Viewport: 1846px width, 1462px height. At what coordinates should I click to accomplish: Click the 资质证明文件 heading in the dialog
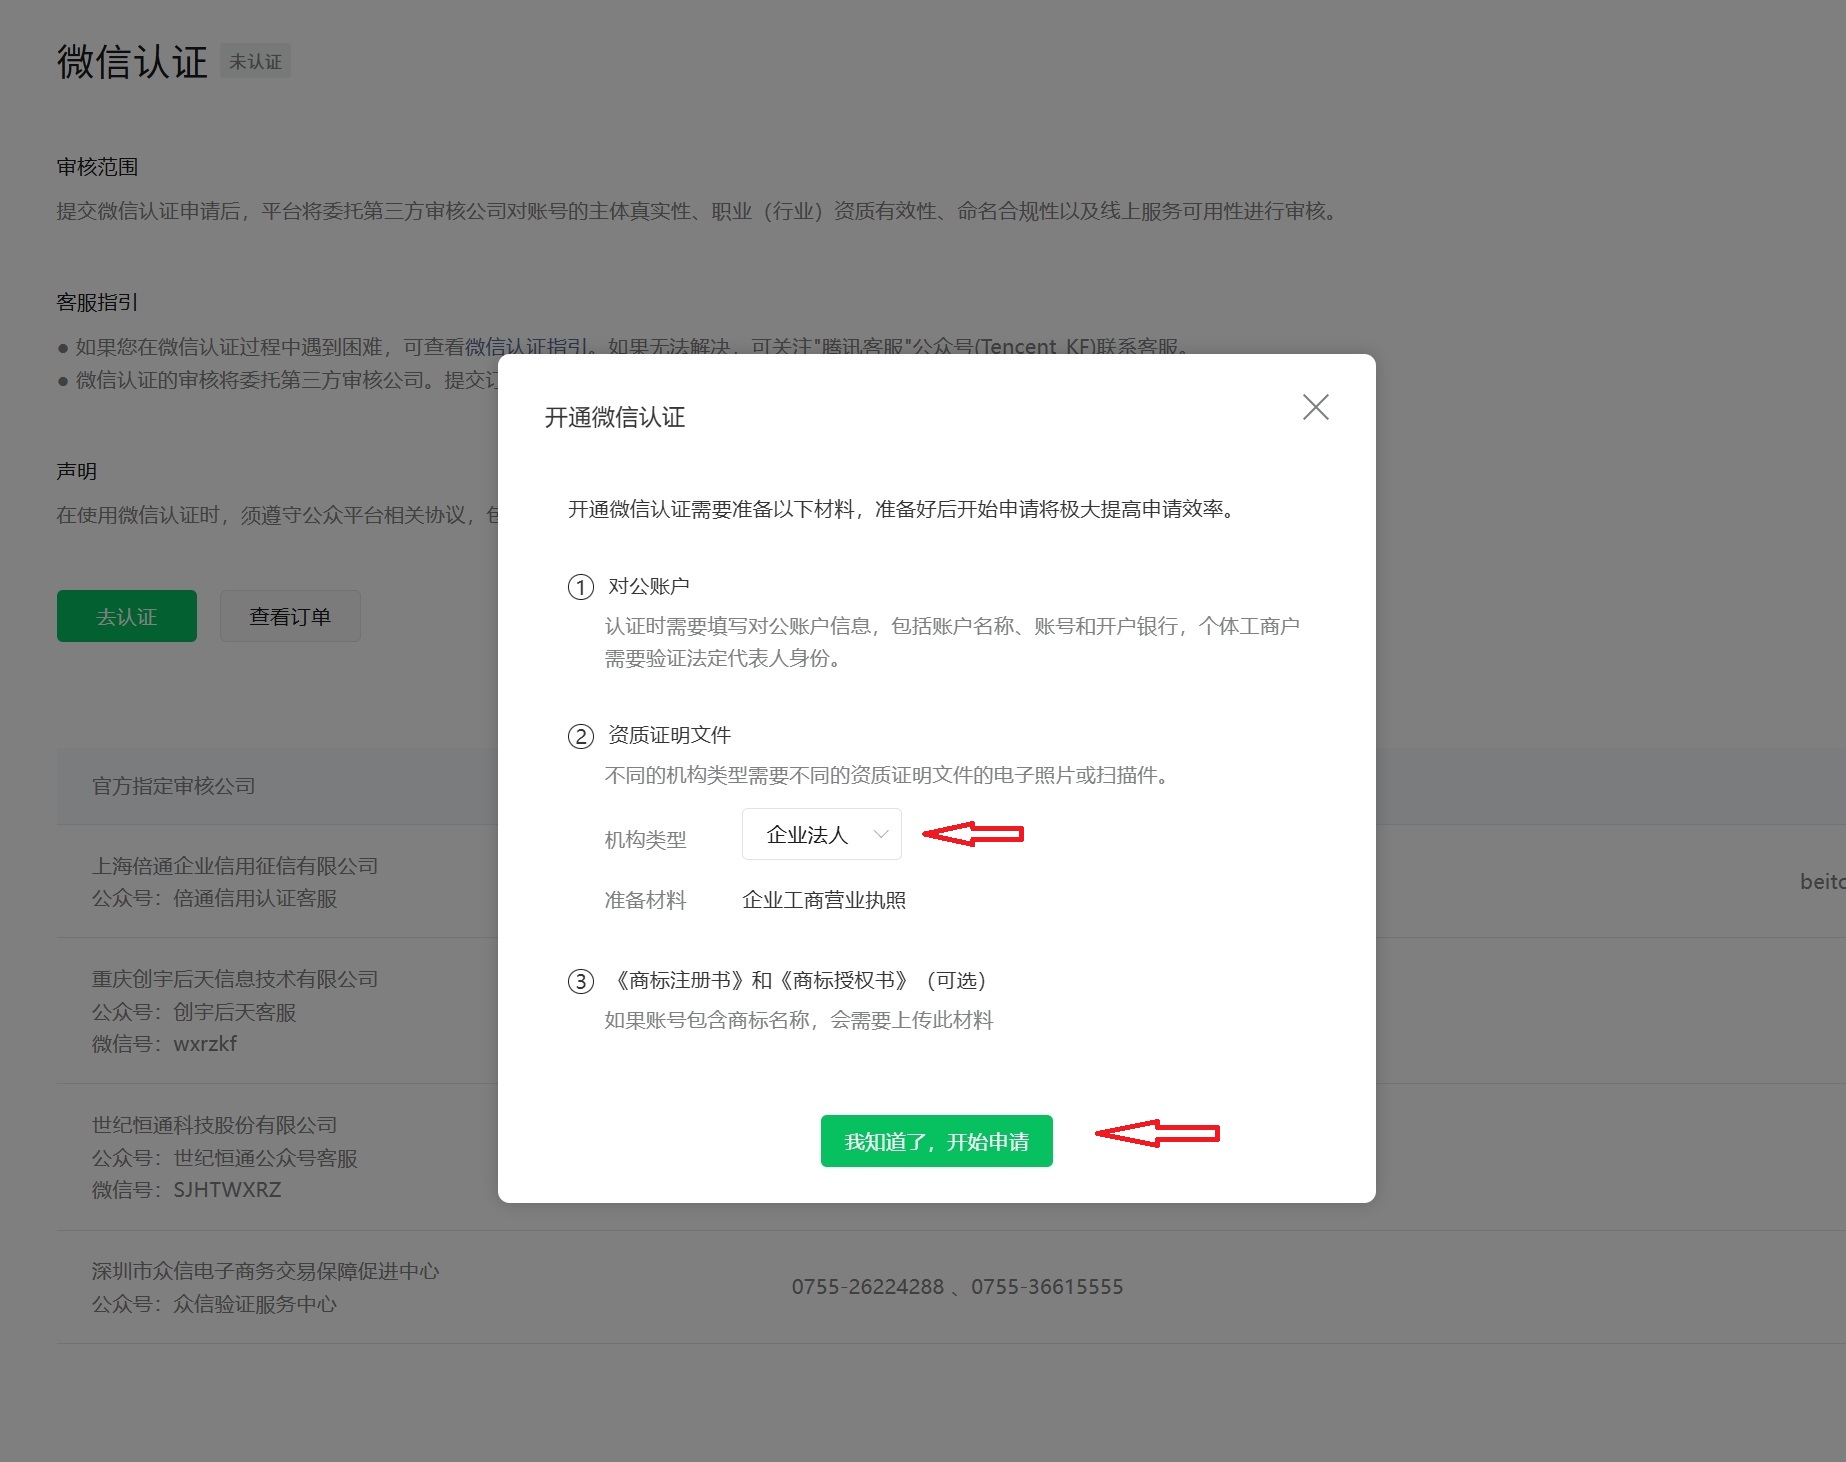(x=669, y=735)
